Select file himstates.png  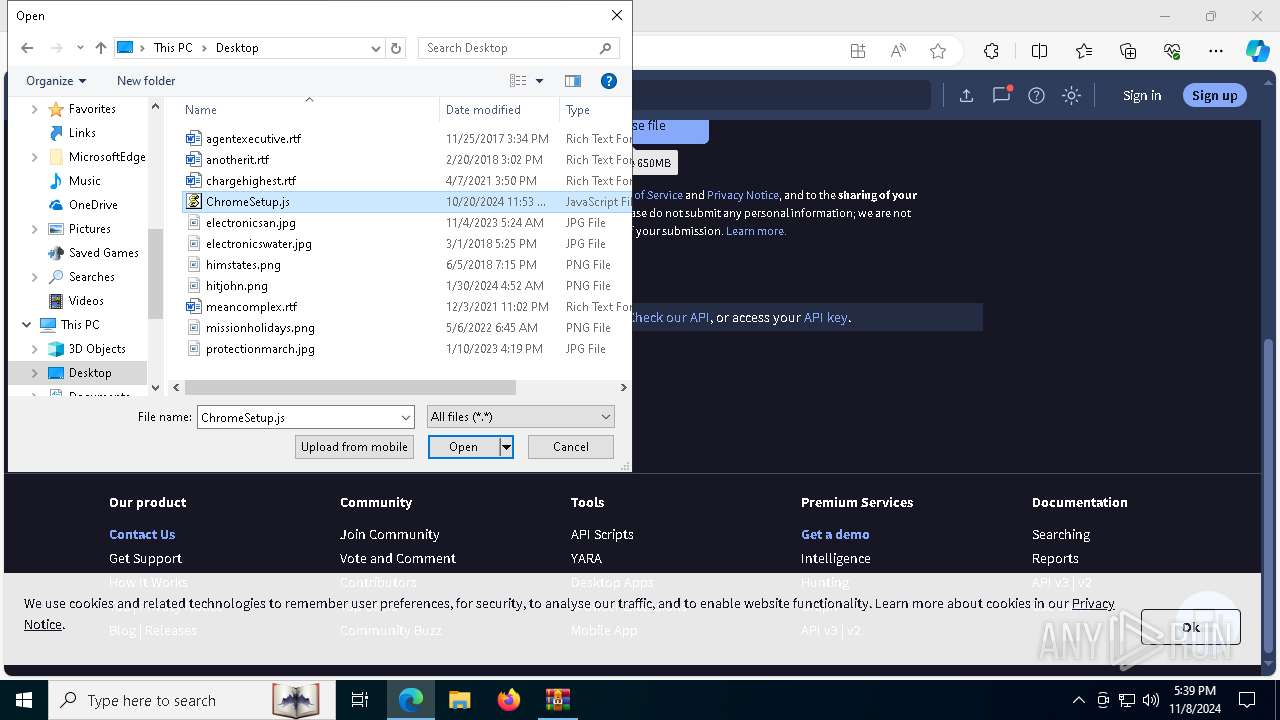tap(243, 265)
